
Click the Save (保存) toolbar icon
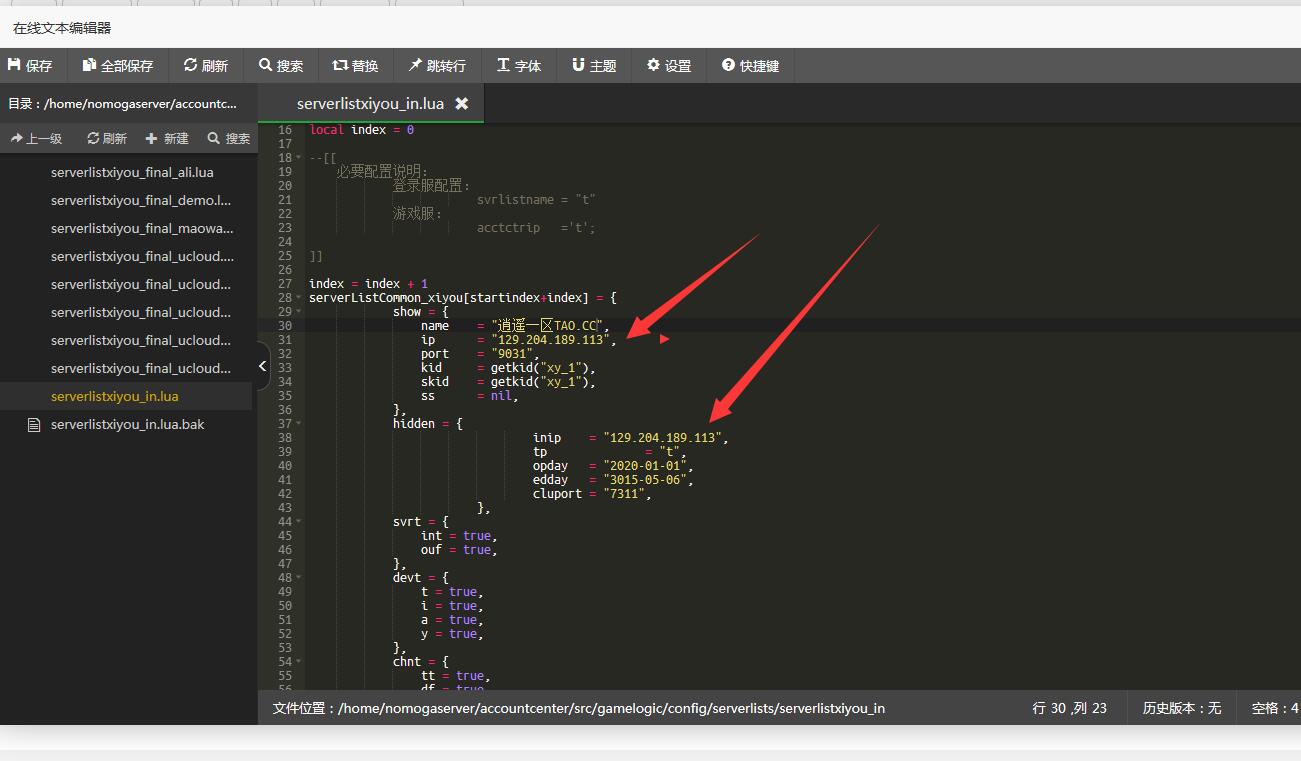pos(30,66)
